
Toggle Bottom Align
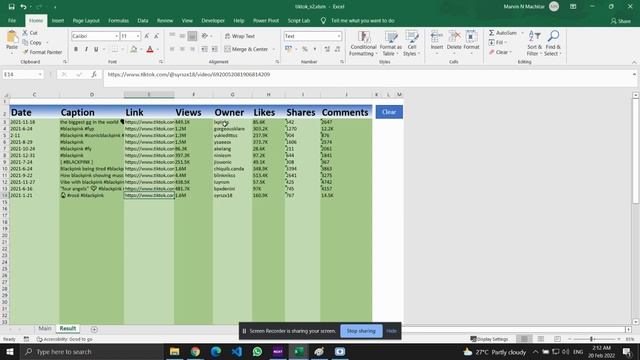(x=192, y=36)
